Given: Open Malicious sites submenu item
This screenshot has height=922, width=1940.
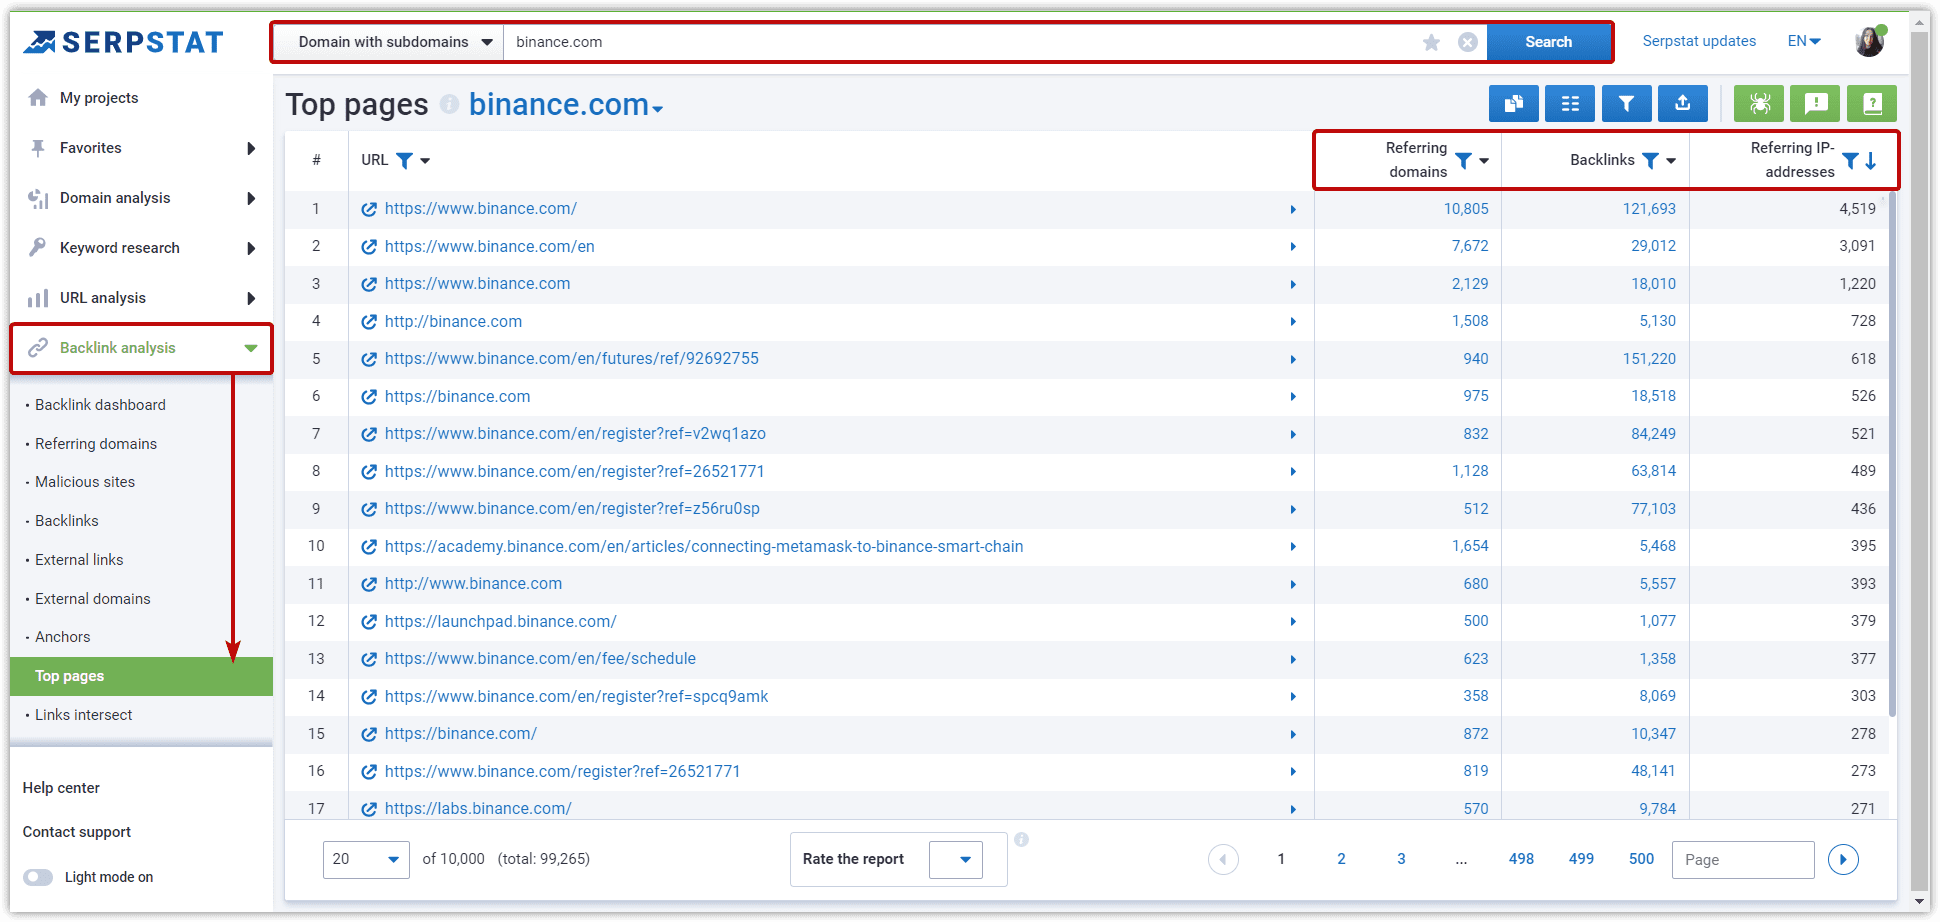Looking at the screenshot, I should point(85,482).
